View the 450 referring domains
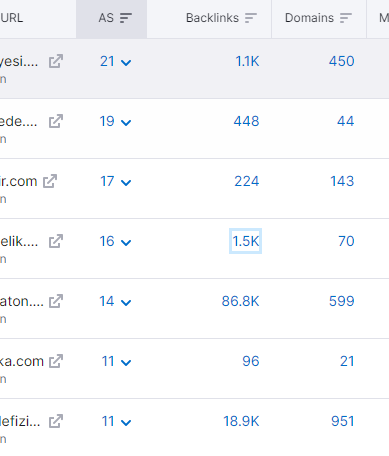This screenshot has height=456, width=389. tap(341, 61)
